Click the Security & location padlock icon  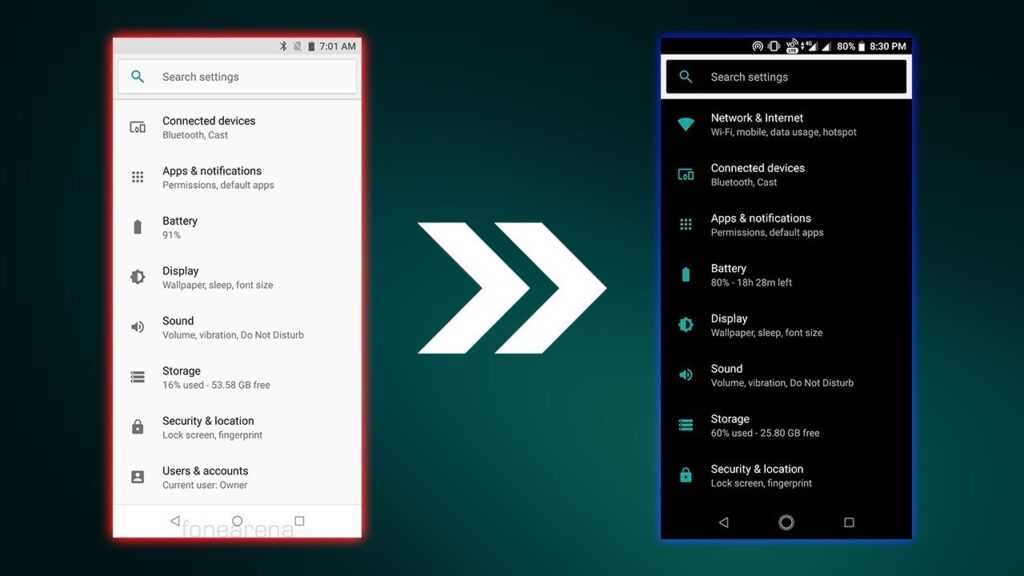point(685,475)
